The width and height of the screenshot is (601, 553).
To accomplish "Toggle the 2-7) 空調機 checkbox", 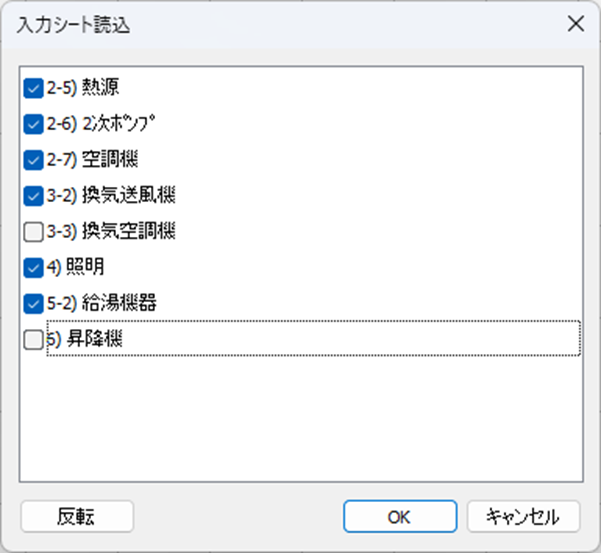I will coord(33,160).
